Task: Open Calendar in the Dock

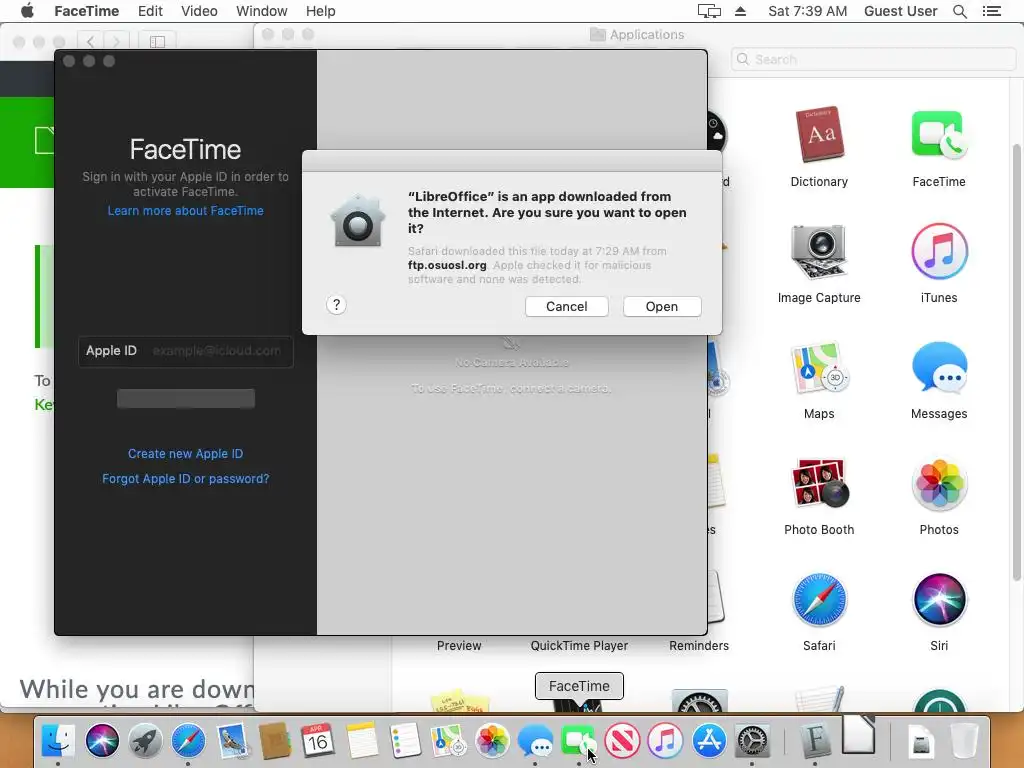Action: point(318,741)
